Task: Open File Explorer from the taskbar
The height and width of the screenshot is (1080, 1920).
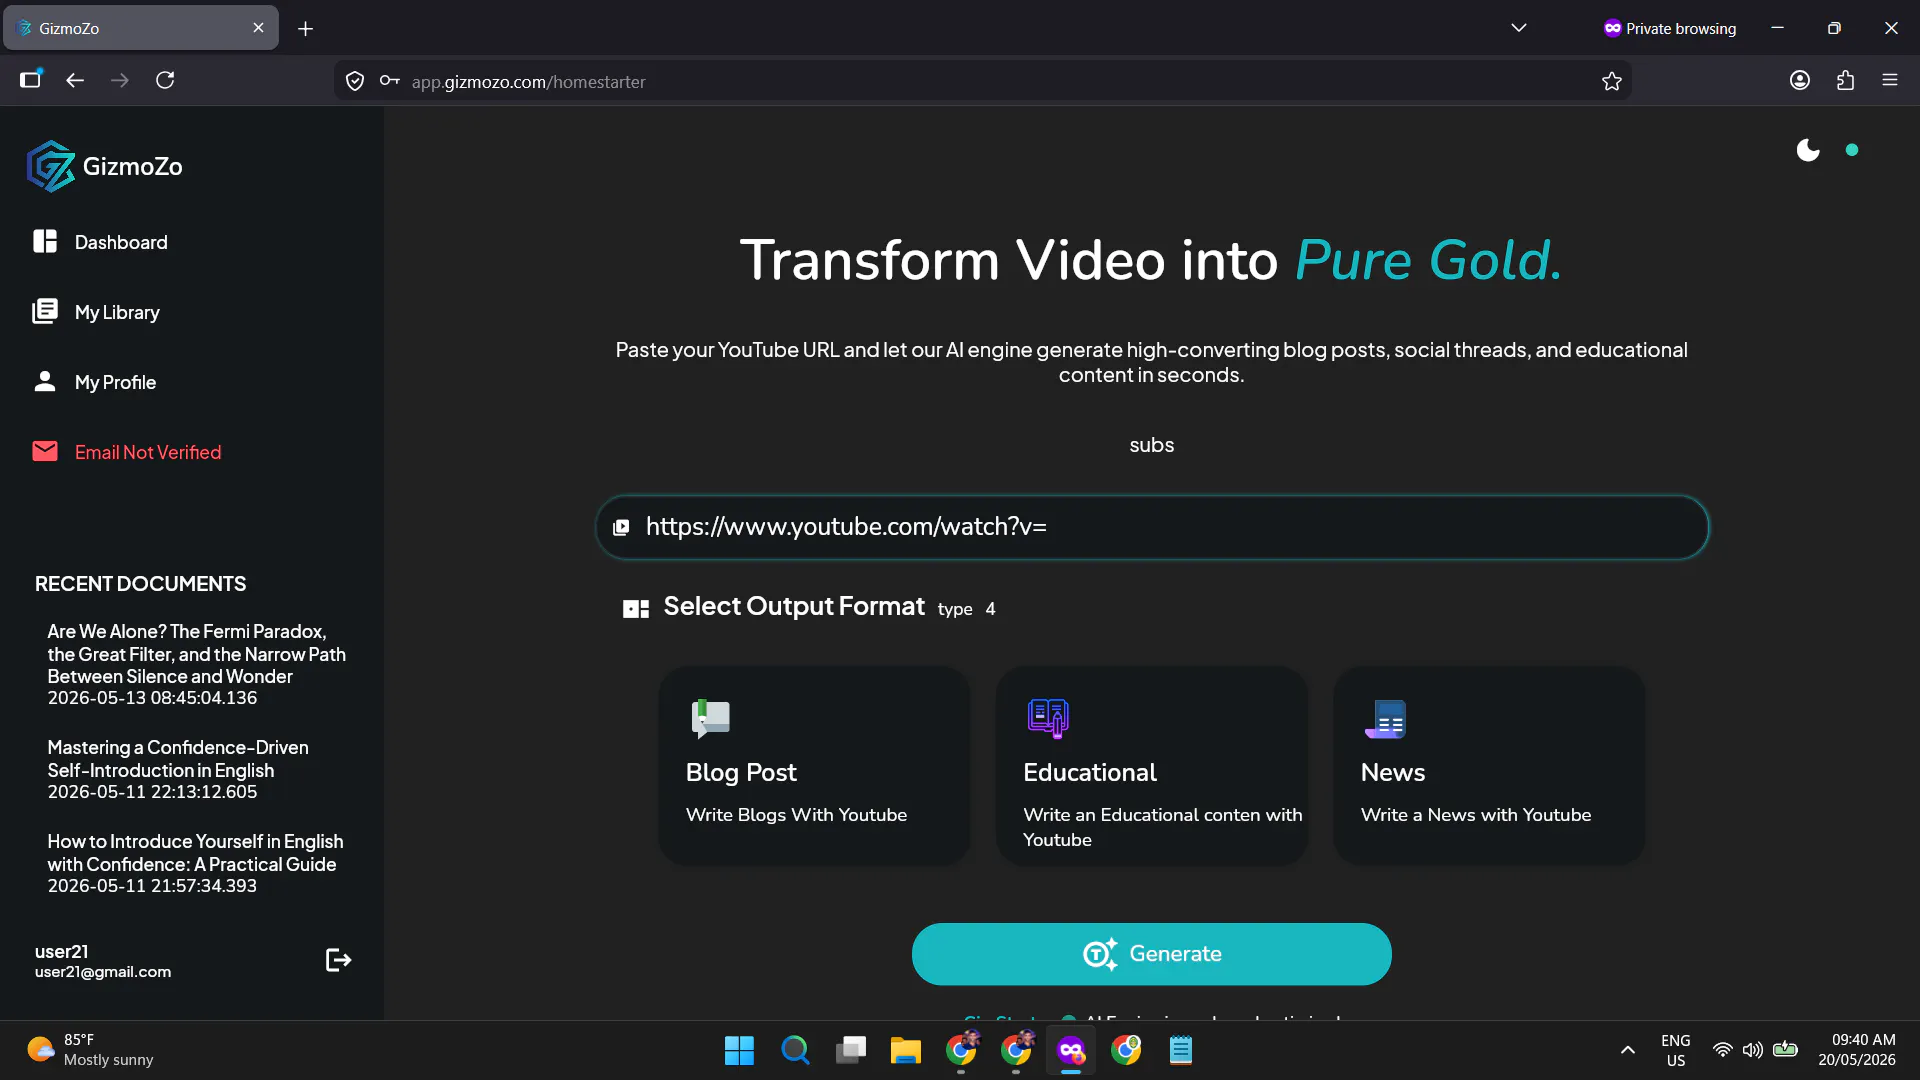Action: pyautogui.click(x=906, y=1050)
